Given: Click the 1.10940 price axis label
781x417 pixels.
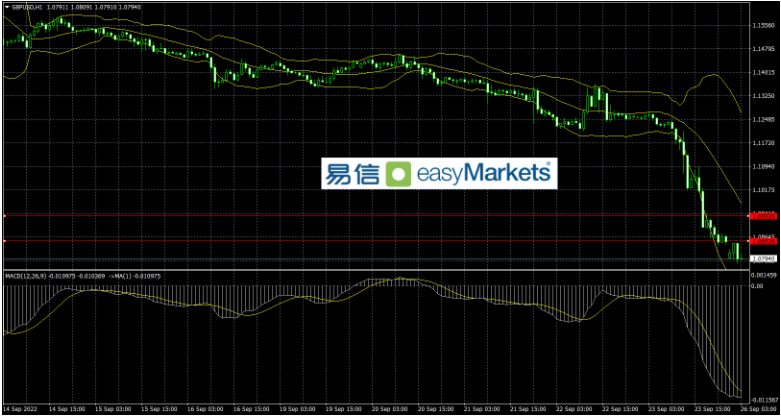Looking at the screenshot, I should pos(766,166).
